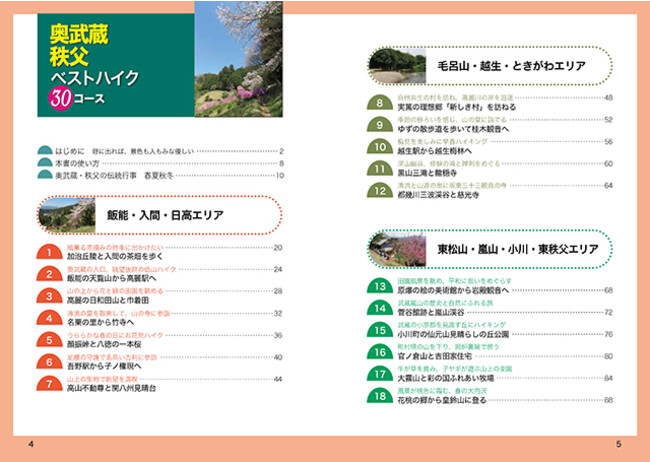Screen dimensions: 650x462
Task: Click the teal marker beside はじめに
Action: [45, 149]
